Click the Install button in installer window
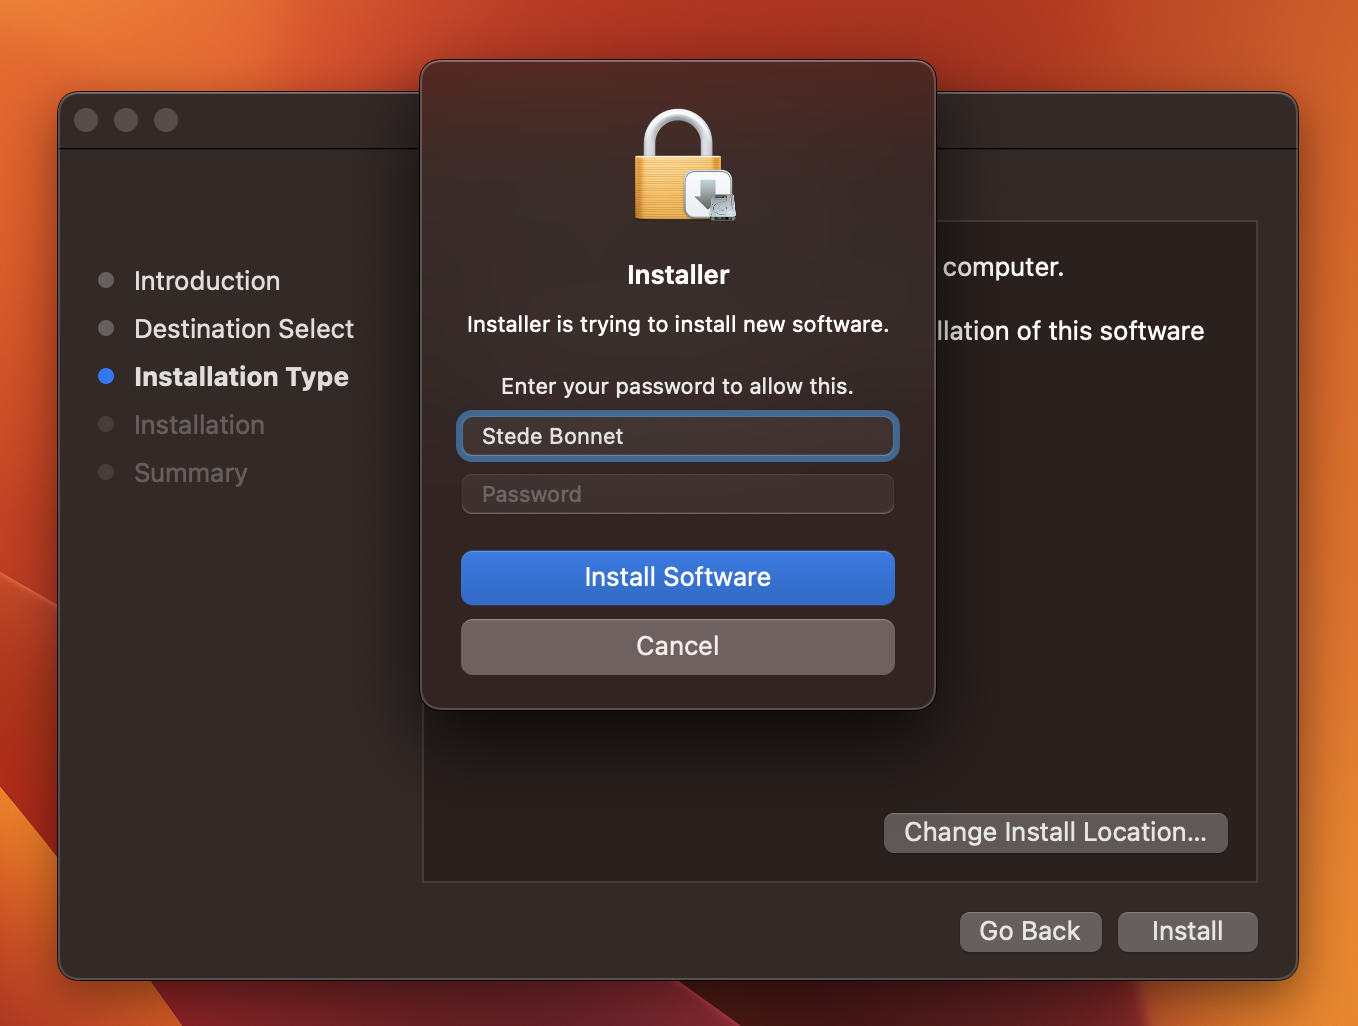This screenshot has height=1026, width=1358. click(x=1188, y=932)
